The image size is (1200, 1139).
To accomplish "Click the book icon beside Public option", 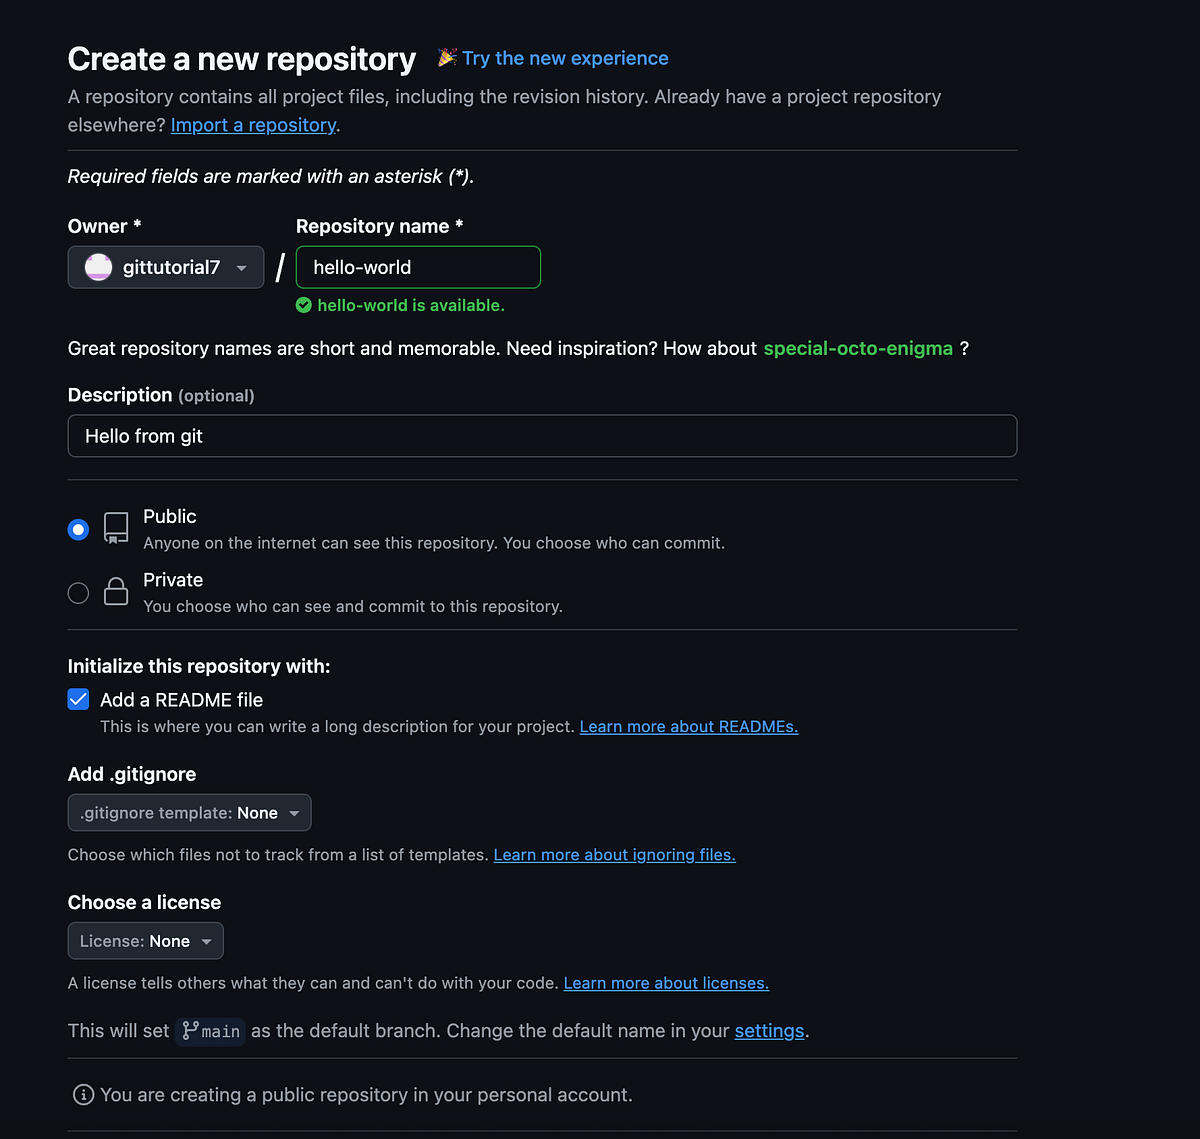I will pyautogui.click(x=115, y=527).
